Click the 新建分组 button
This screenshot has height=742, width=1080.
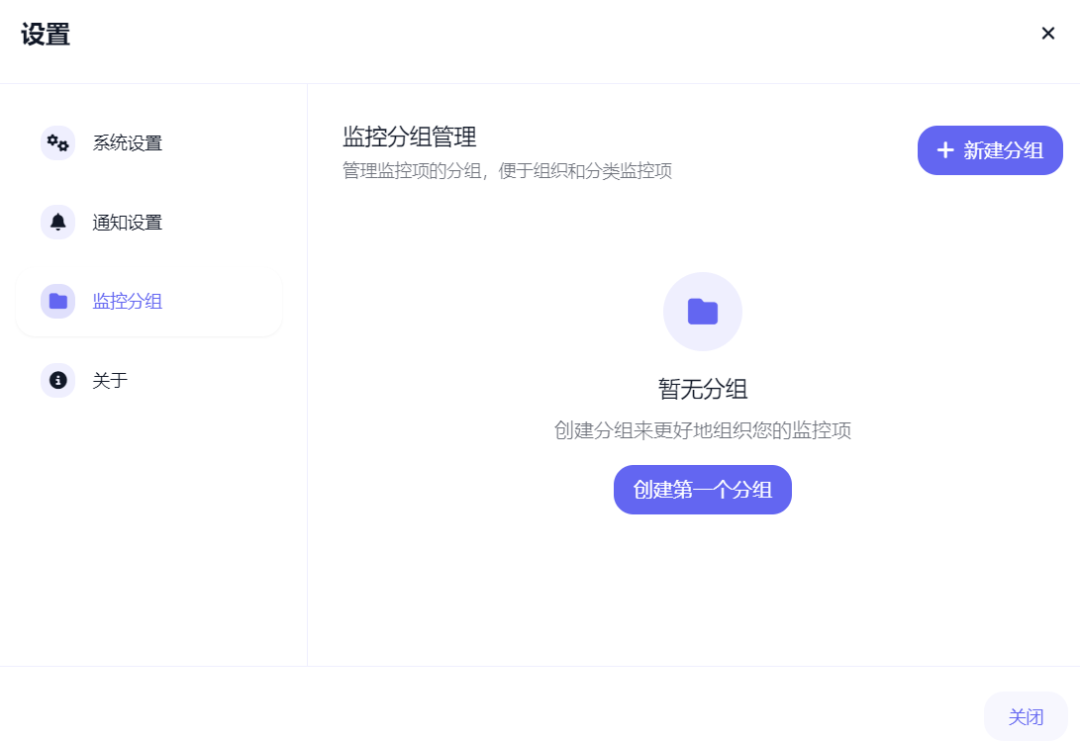point(990,150)
